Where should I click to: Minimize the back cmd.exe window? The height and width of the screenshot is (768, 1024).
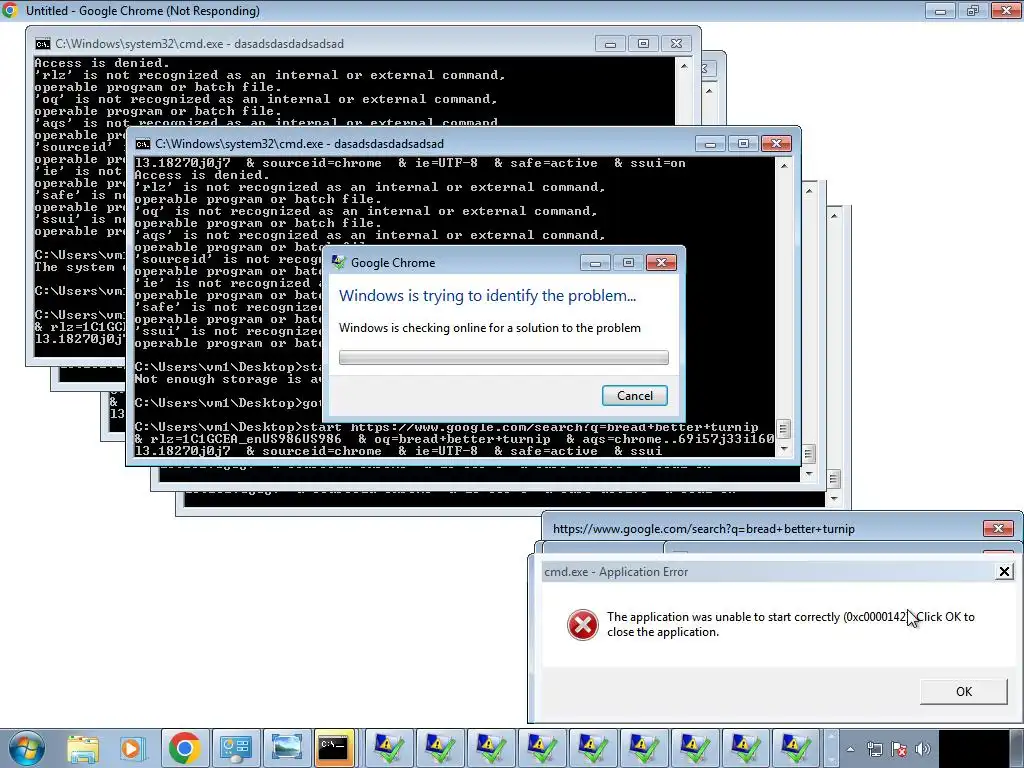point(610,44)
